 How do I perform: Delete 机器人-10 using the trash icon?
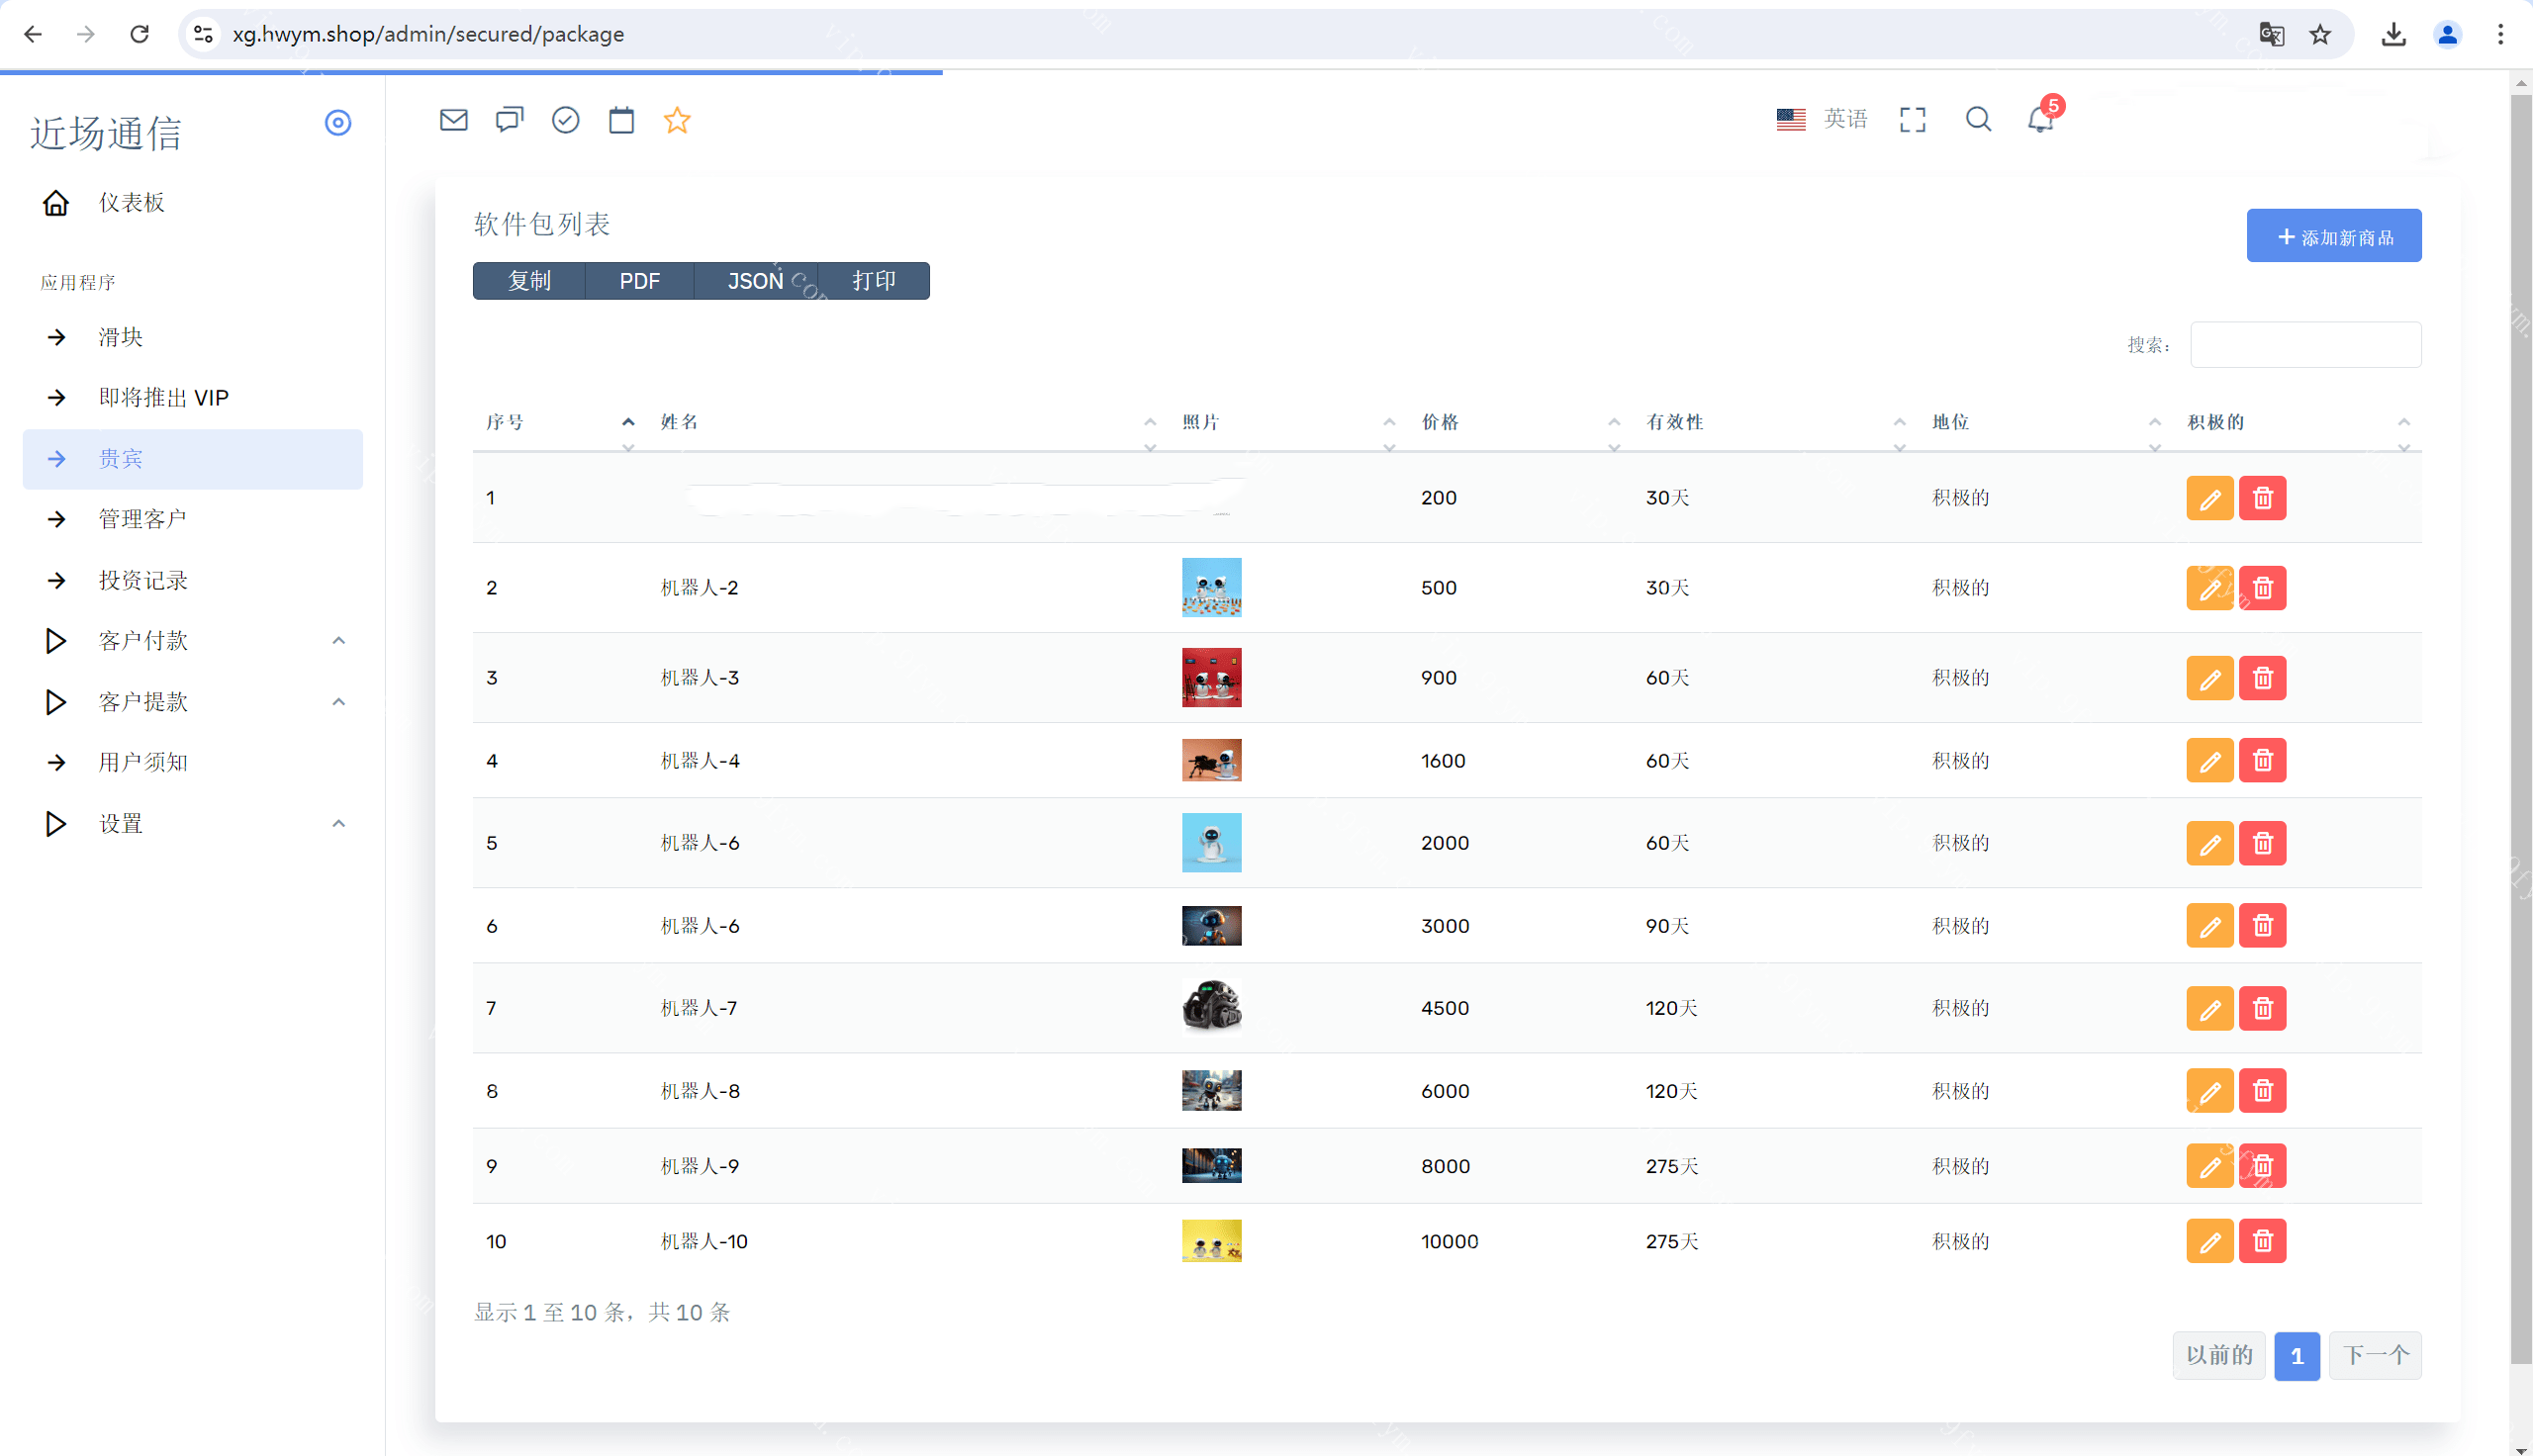[x=2262, y=1241]
